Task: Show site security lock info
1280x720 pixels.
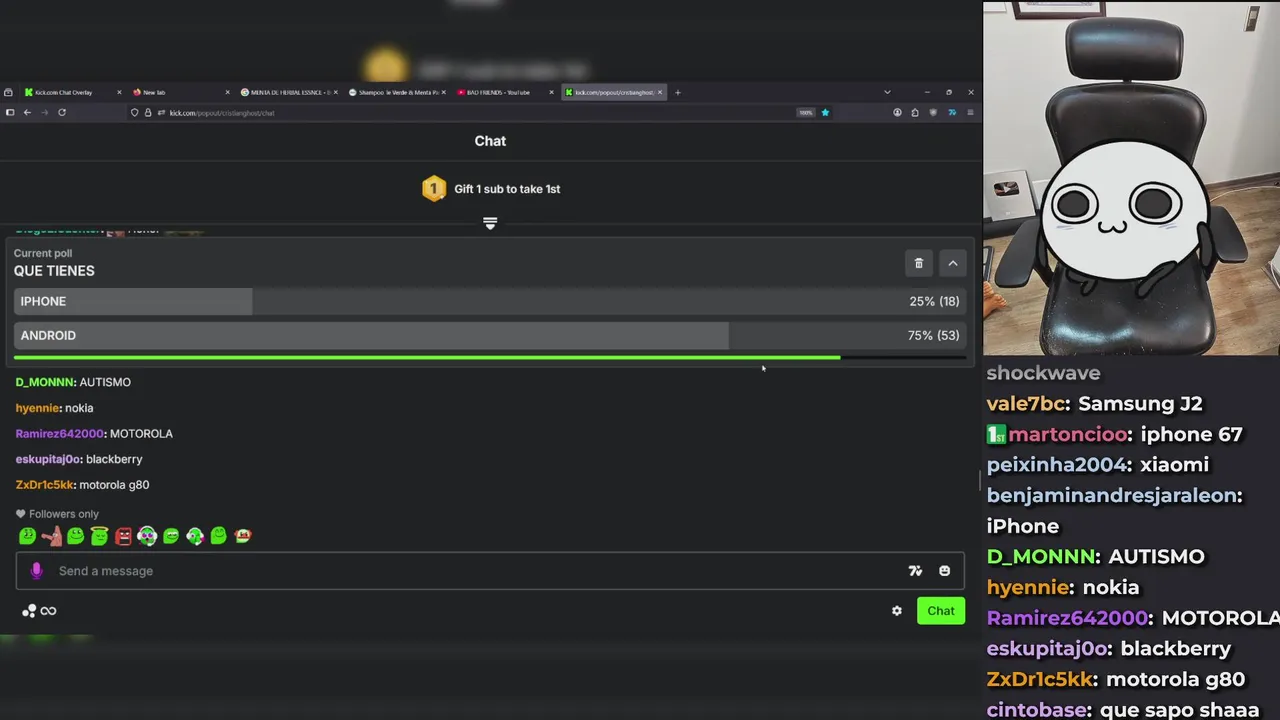Action: pyautogui.click(x=148, y=113)
